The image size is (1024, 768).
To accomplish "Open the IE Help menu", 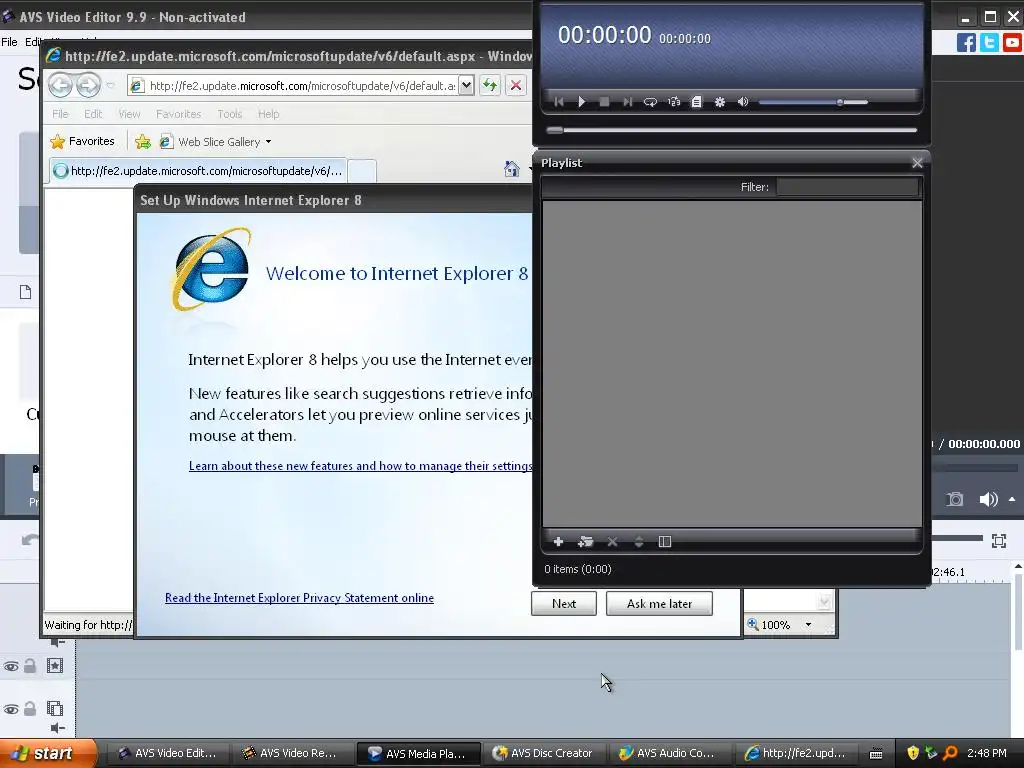I will pos(268,114).
